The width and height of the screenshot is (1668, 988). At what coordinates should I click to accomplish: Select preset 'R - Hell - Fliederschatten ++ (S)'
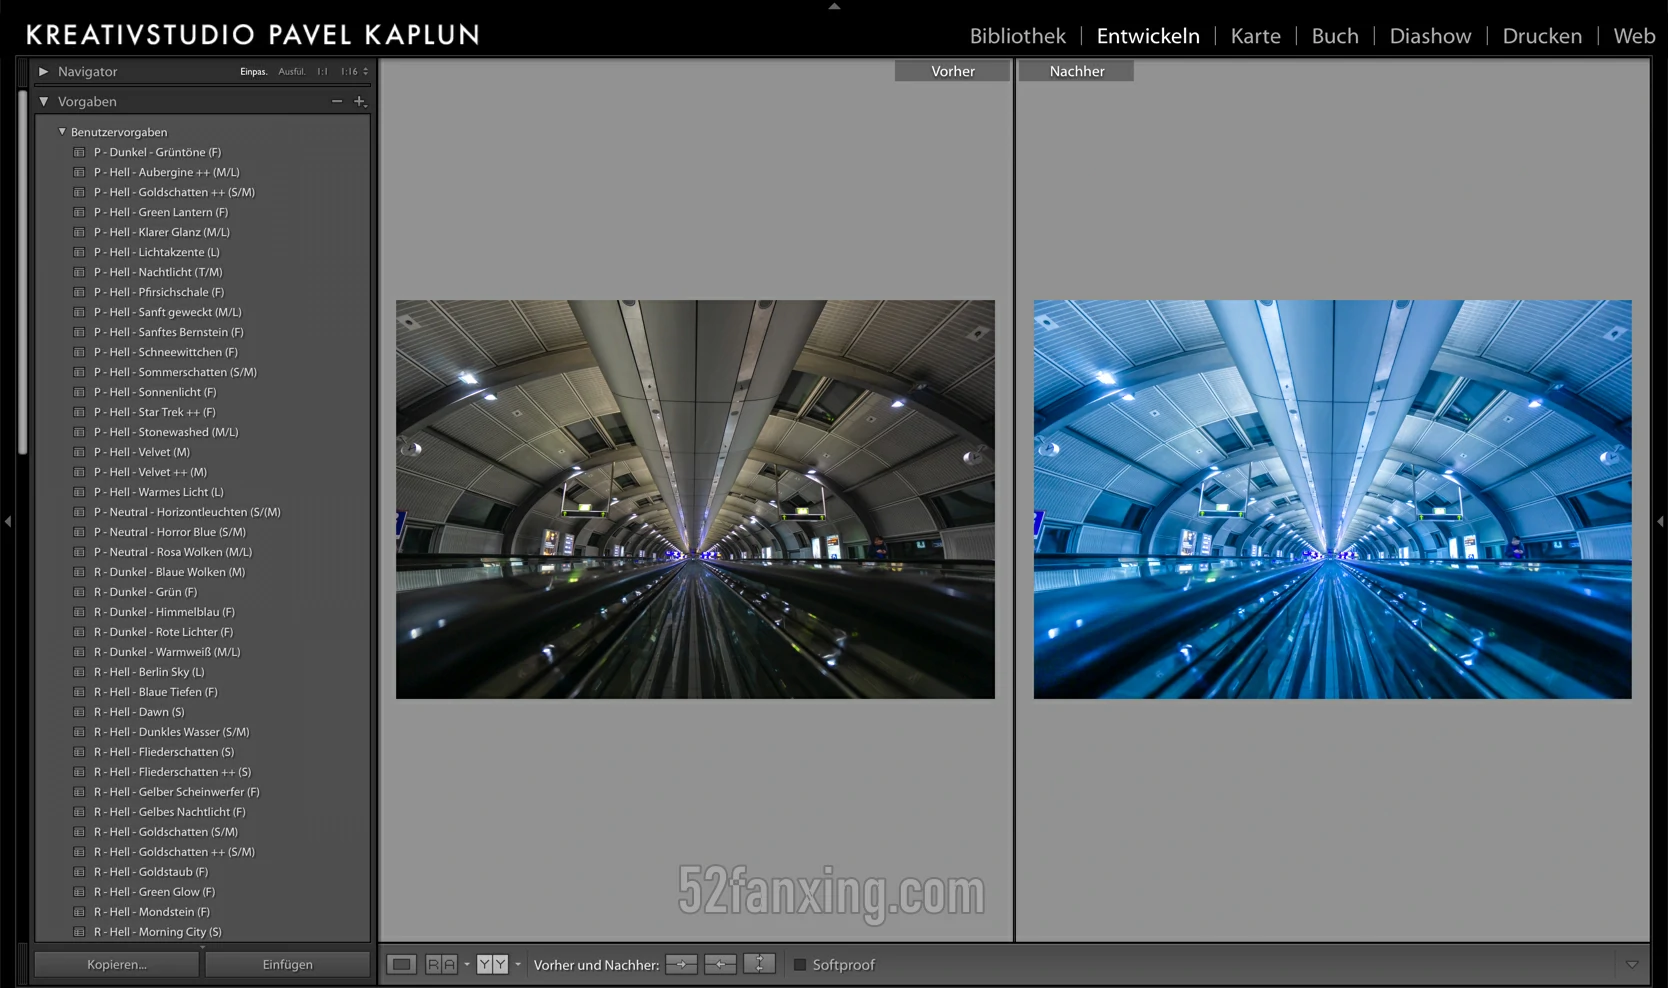[173, 772]
